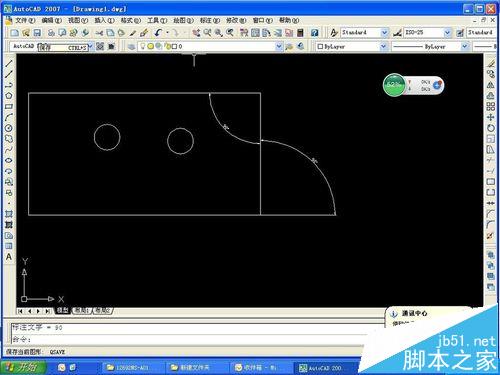Screen dimensions: 500x375
Task: Click the ByLayer color swatch box
Action: click(x=320, y=47)
